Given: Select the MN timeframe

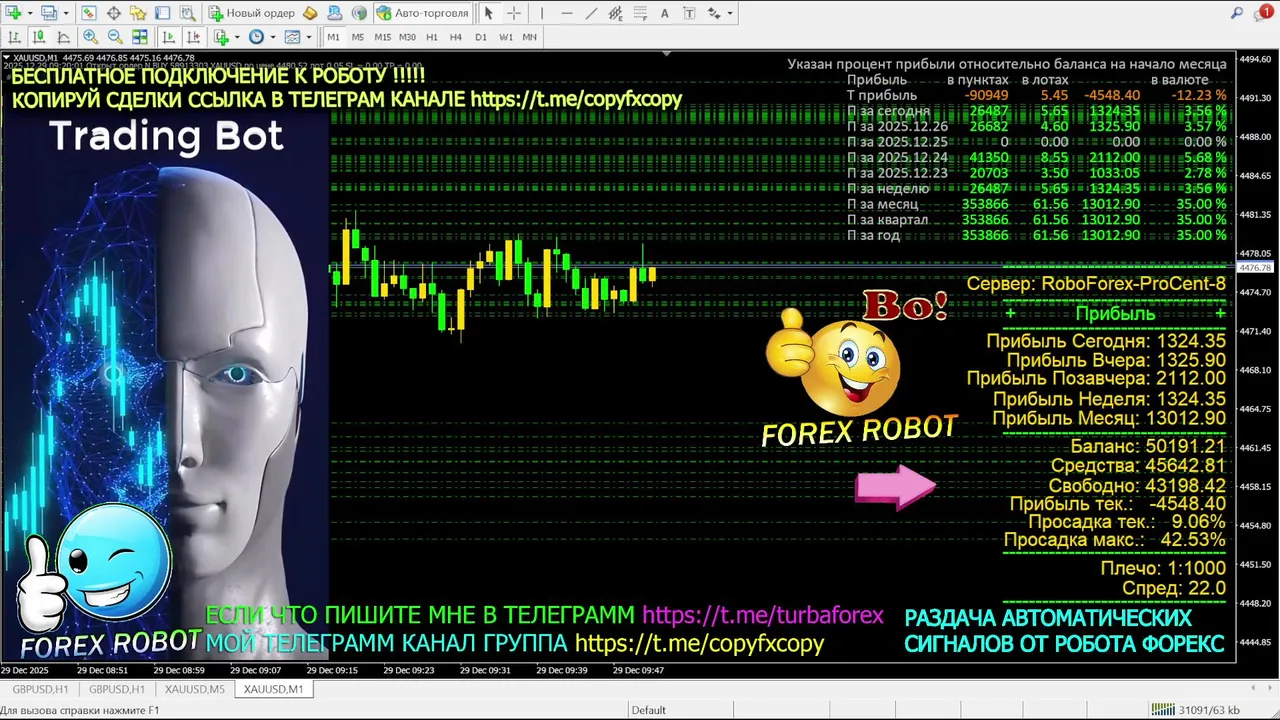Looking at the screenshot, I should point(530,37).
